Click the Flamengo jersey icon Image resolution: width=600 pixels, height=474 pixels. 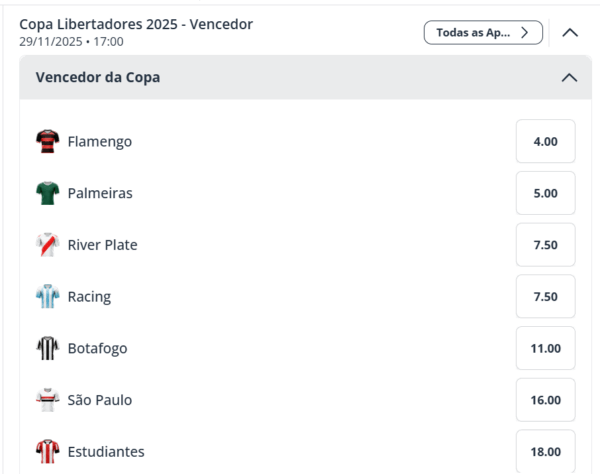coord(47,141)
